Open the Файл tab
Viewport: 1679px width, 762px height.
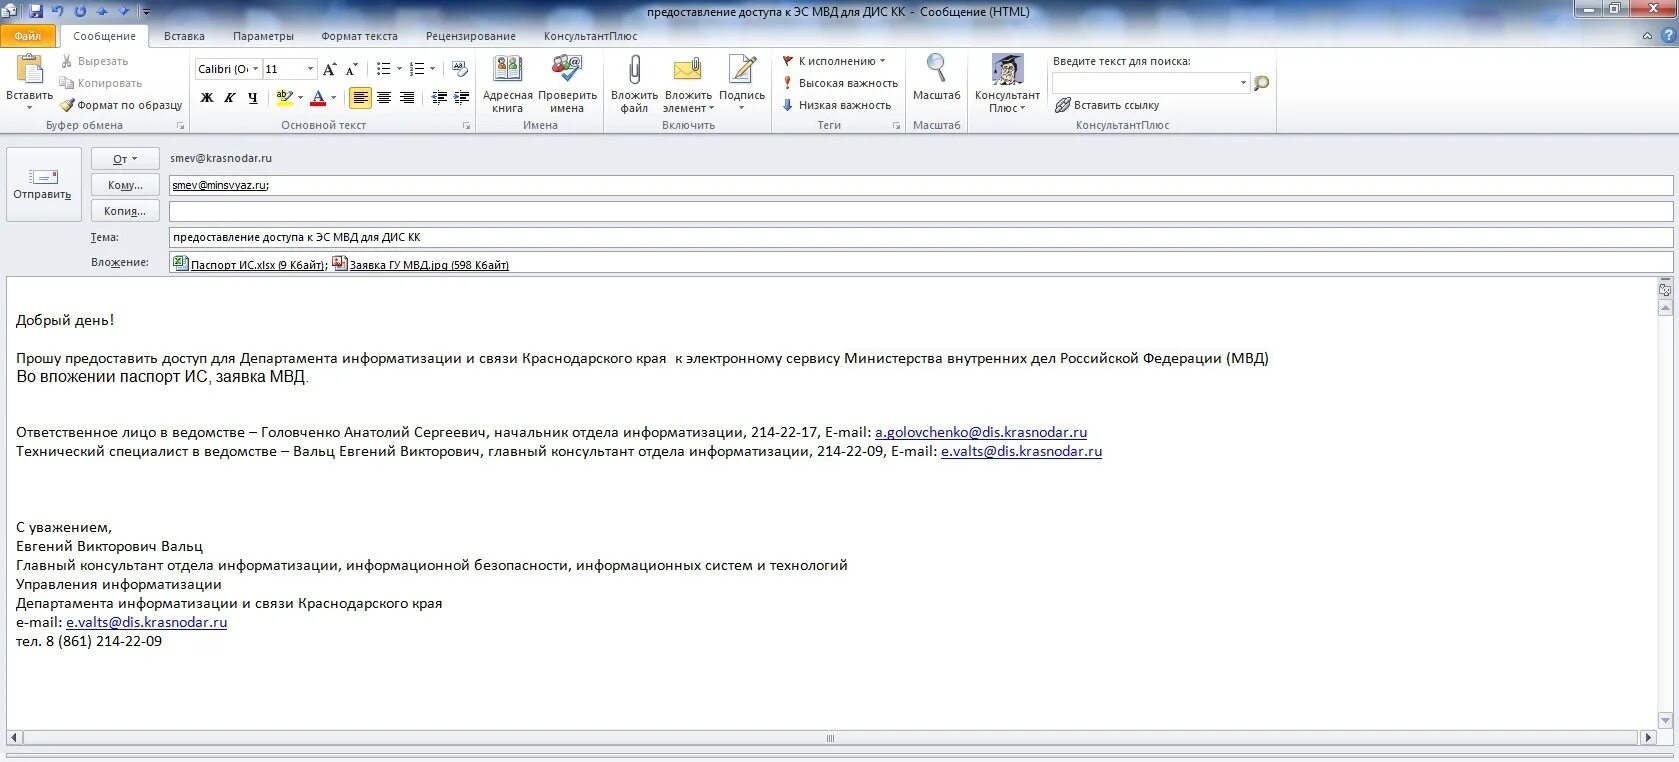point(28,36)
